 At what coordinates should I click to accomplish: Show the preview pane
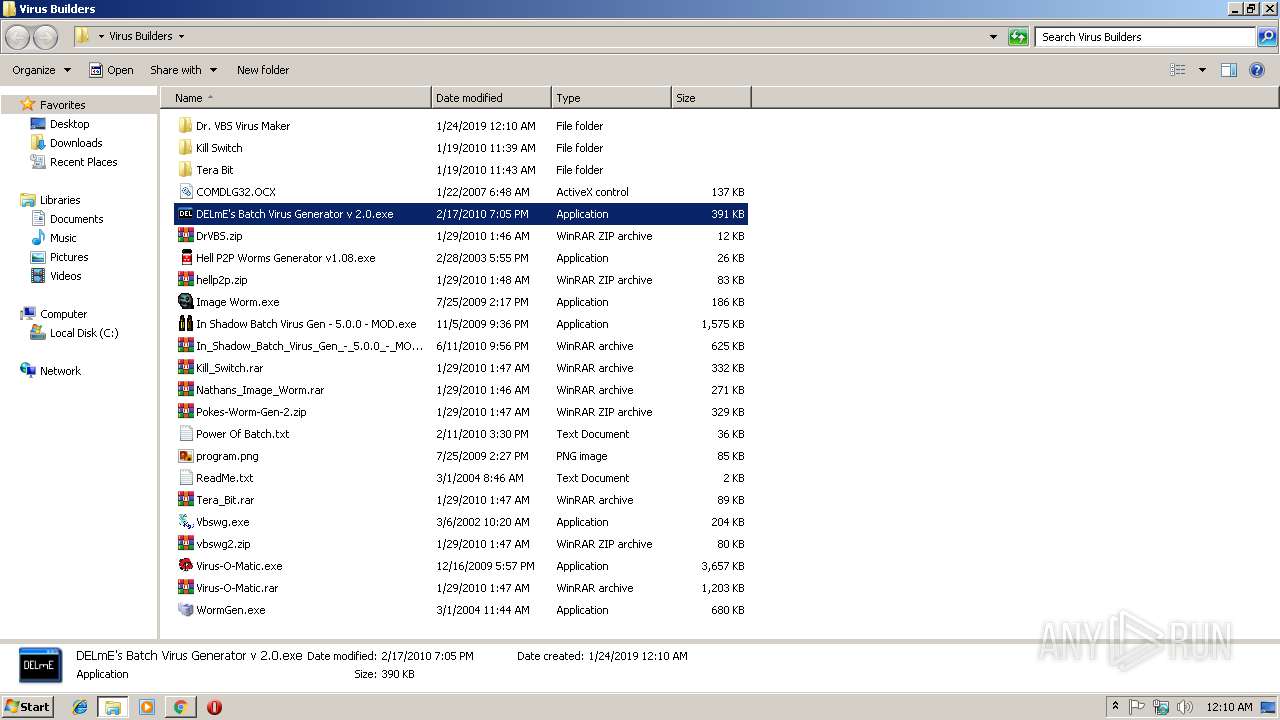pyautogui.click(x=1229, y=70)
